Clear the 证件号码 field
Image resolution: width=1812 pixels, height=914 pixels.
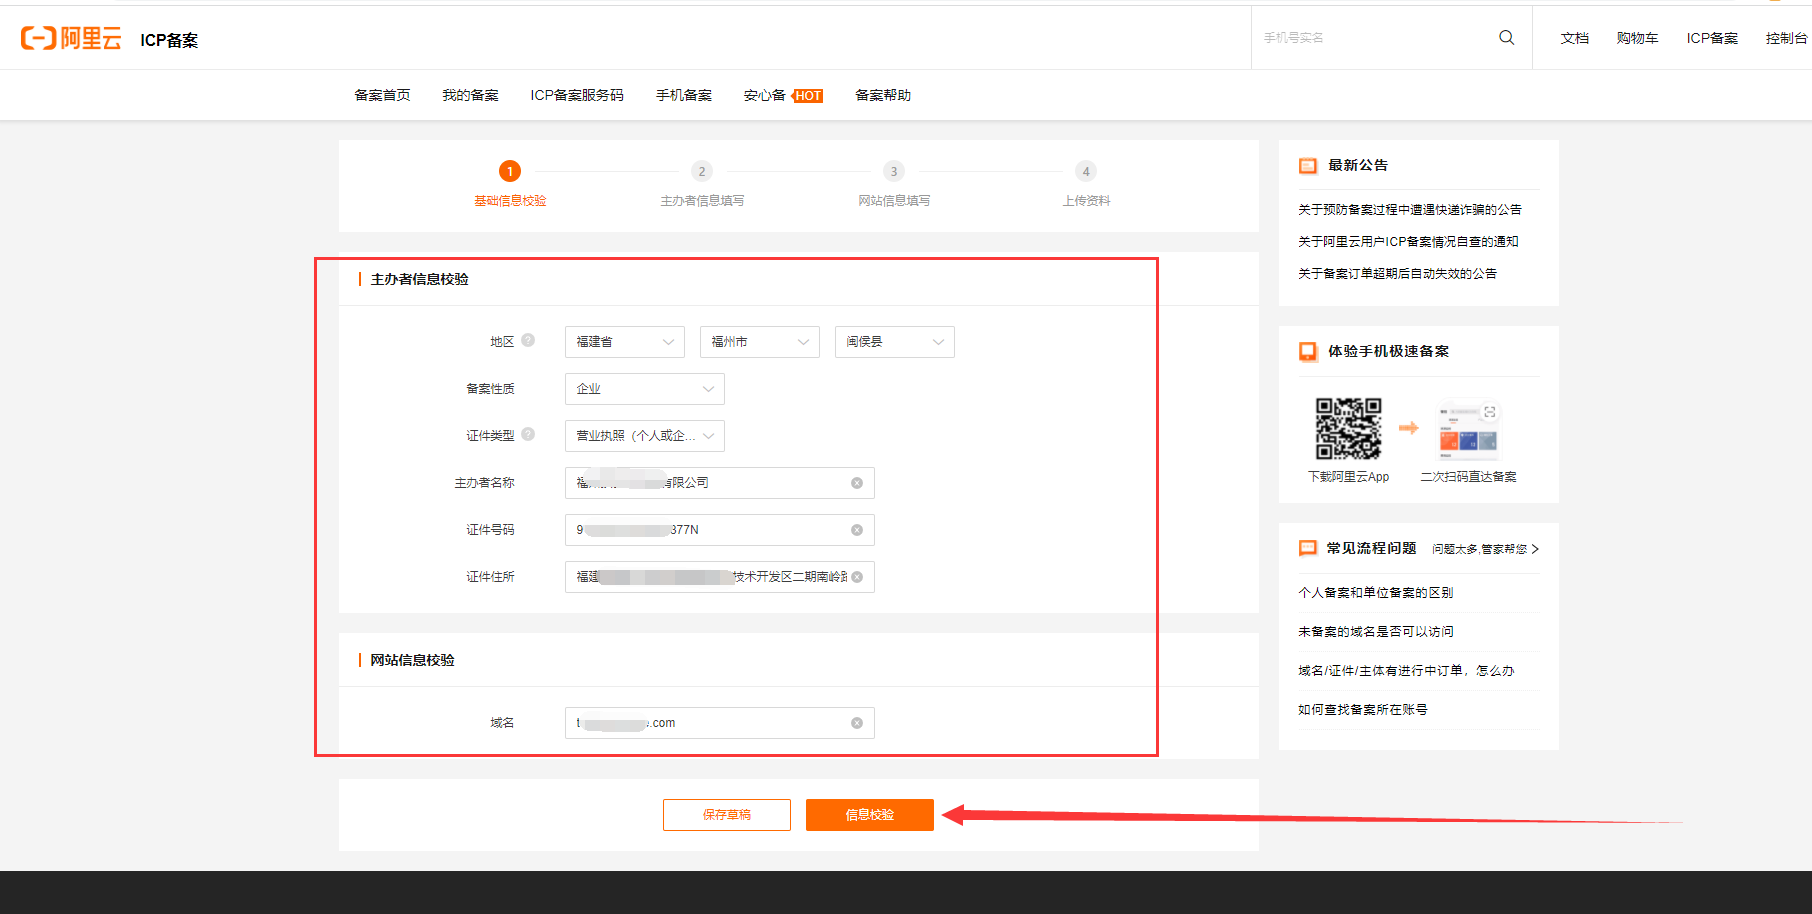pos(857,530)
